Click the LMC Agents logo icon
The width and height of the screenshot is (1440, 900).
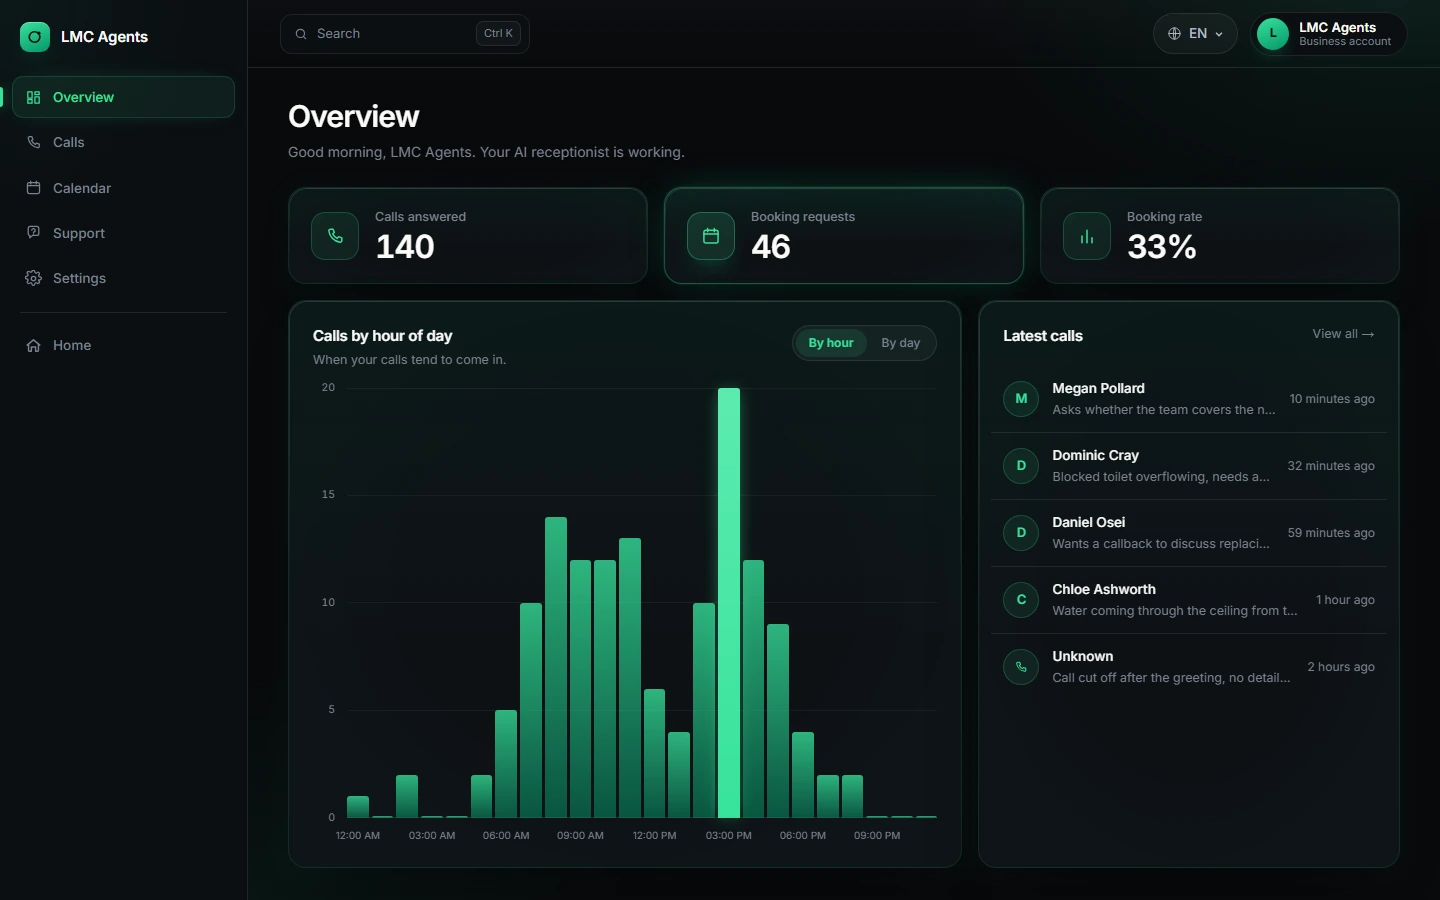tap(35, 37)
